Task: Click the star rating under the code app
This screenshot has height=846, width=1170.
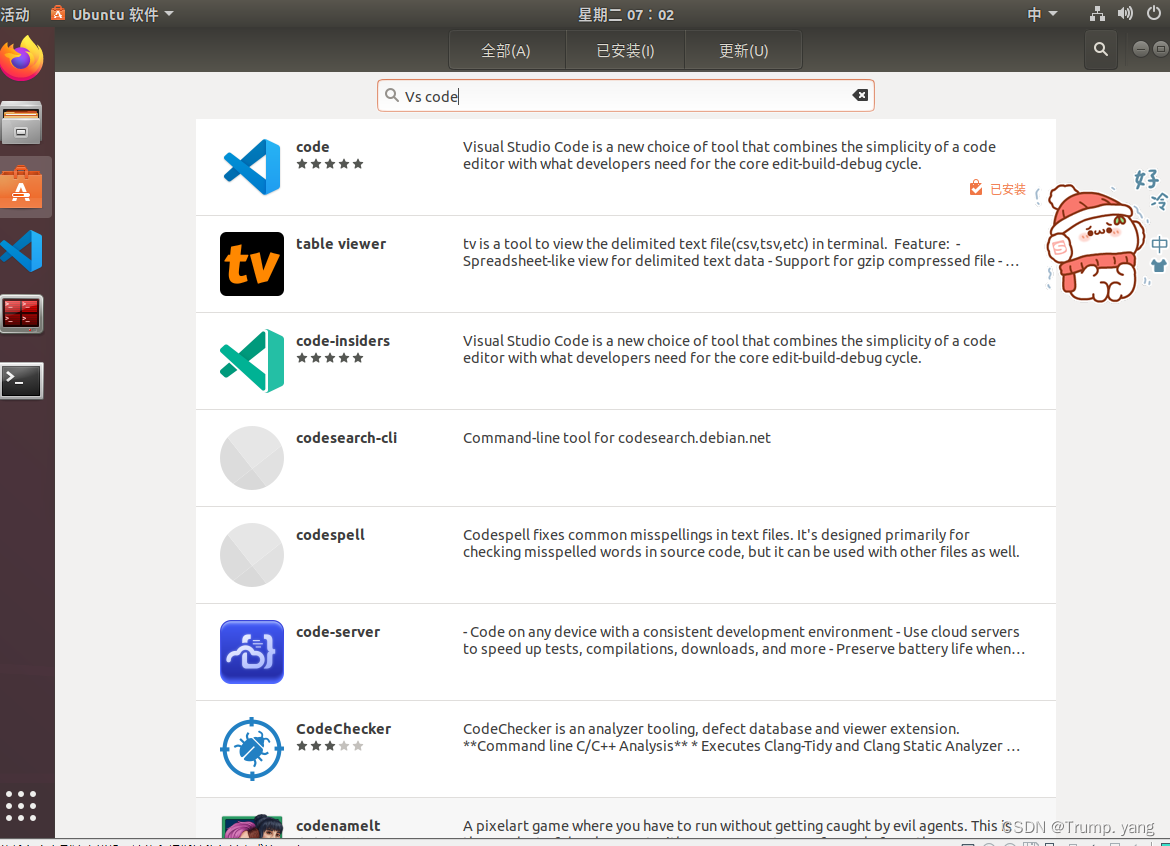Action: pyautogui.click(x=330, y=164)
